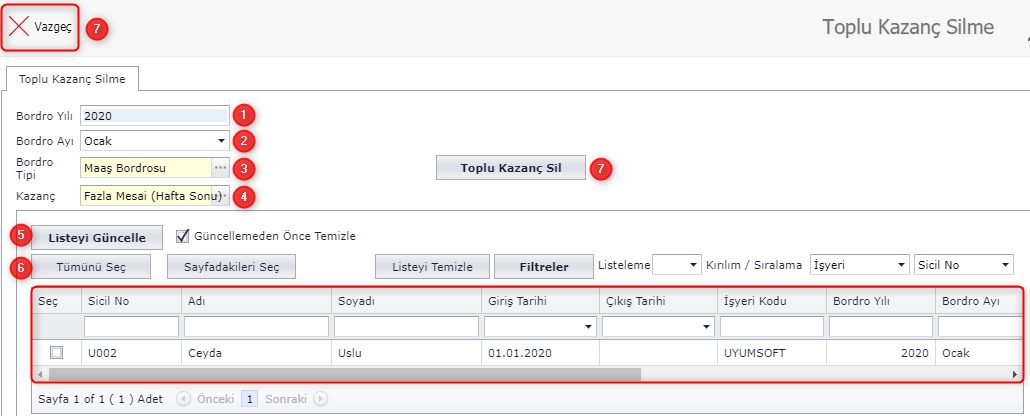Select the Toplu Kazanç Silme tab
This screenshot has width=1030, height=416.
72,79
